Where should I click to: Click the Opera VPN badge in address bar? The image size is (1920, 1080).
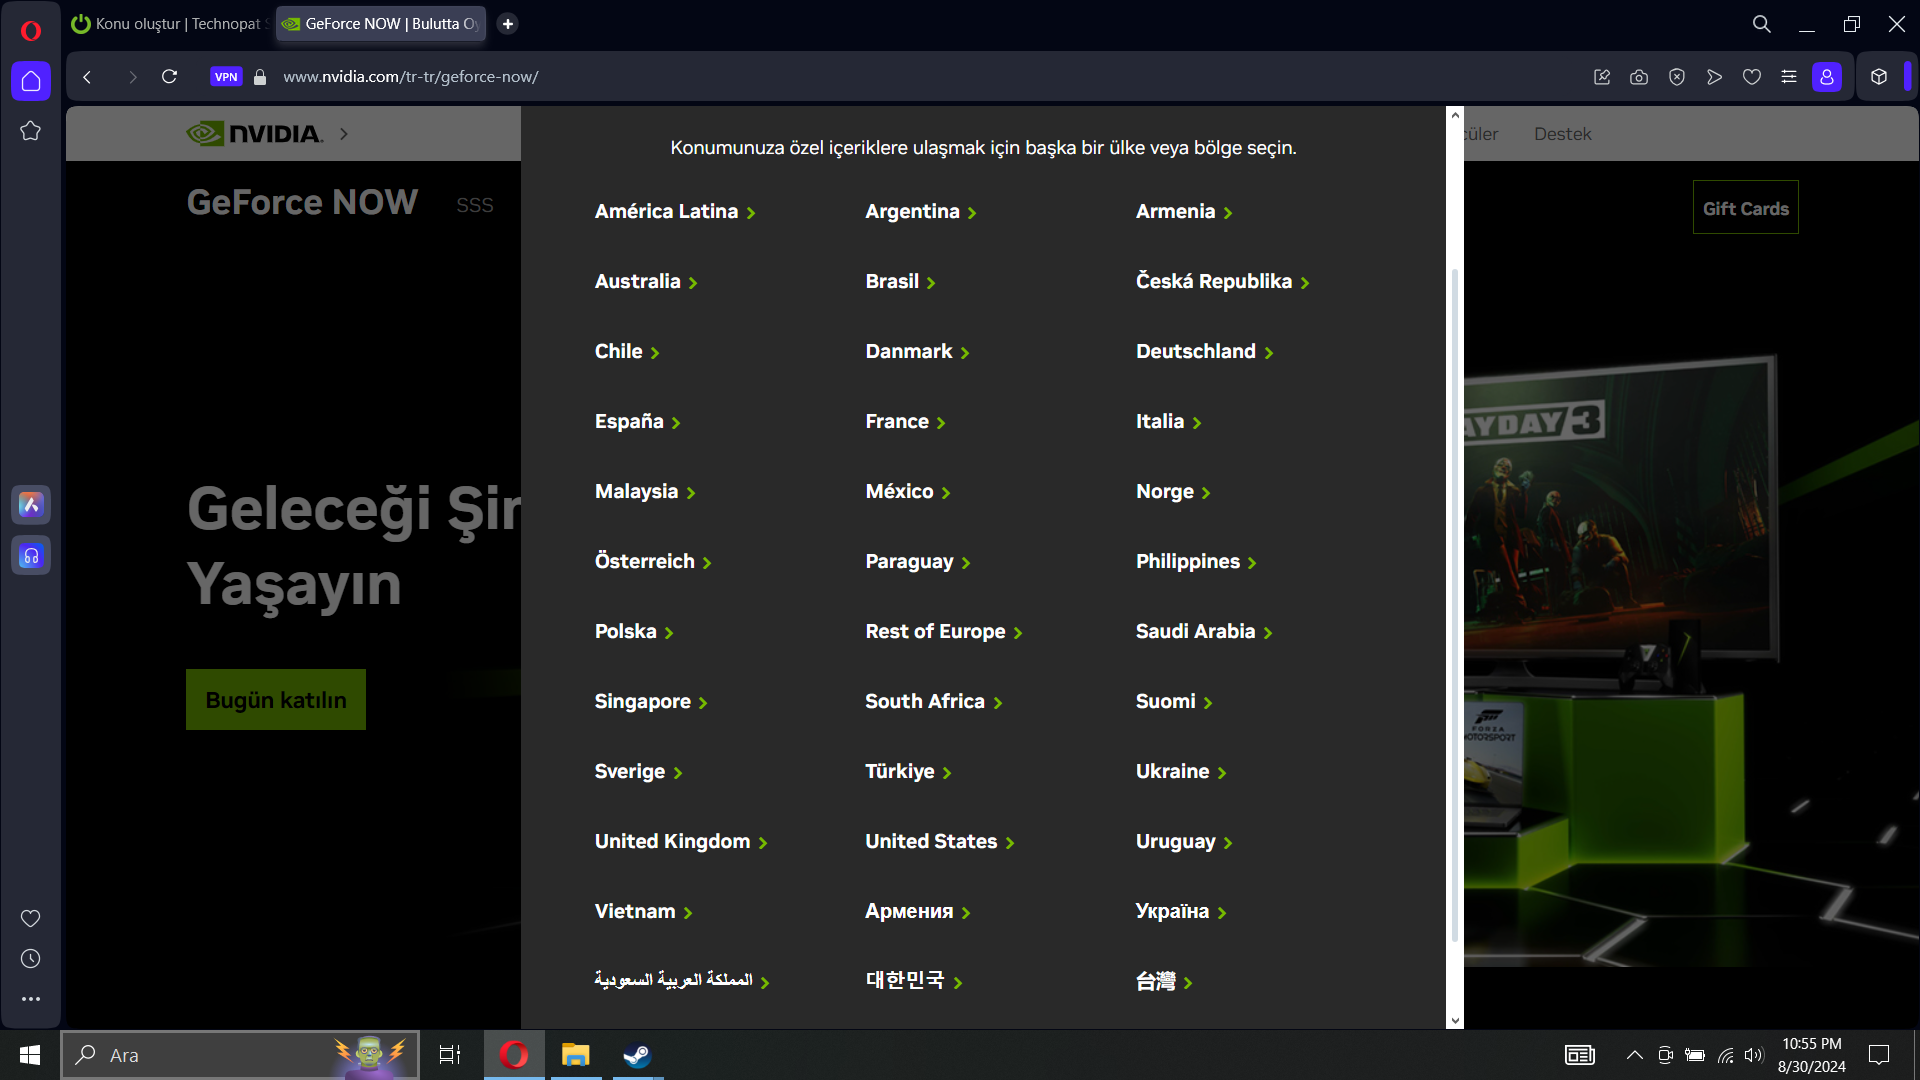click(x=226, y=77)
